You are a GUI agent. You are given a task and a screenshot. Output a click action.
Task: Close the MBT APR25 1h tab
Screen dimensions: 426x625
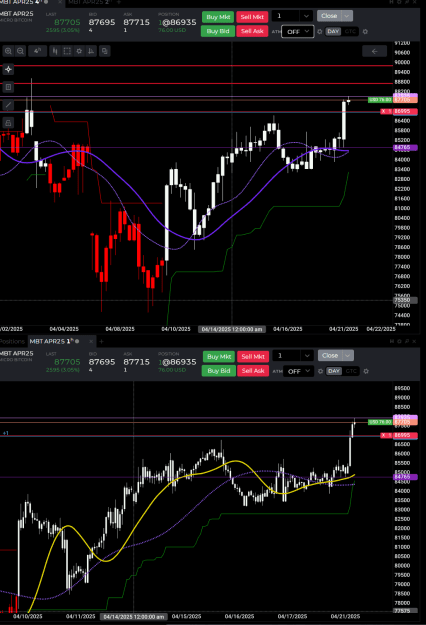tap(91, 342)
